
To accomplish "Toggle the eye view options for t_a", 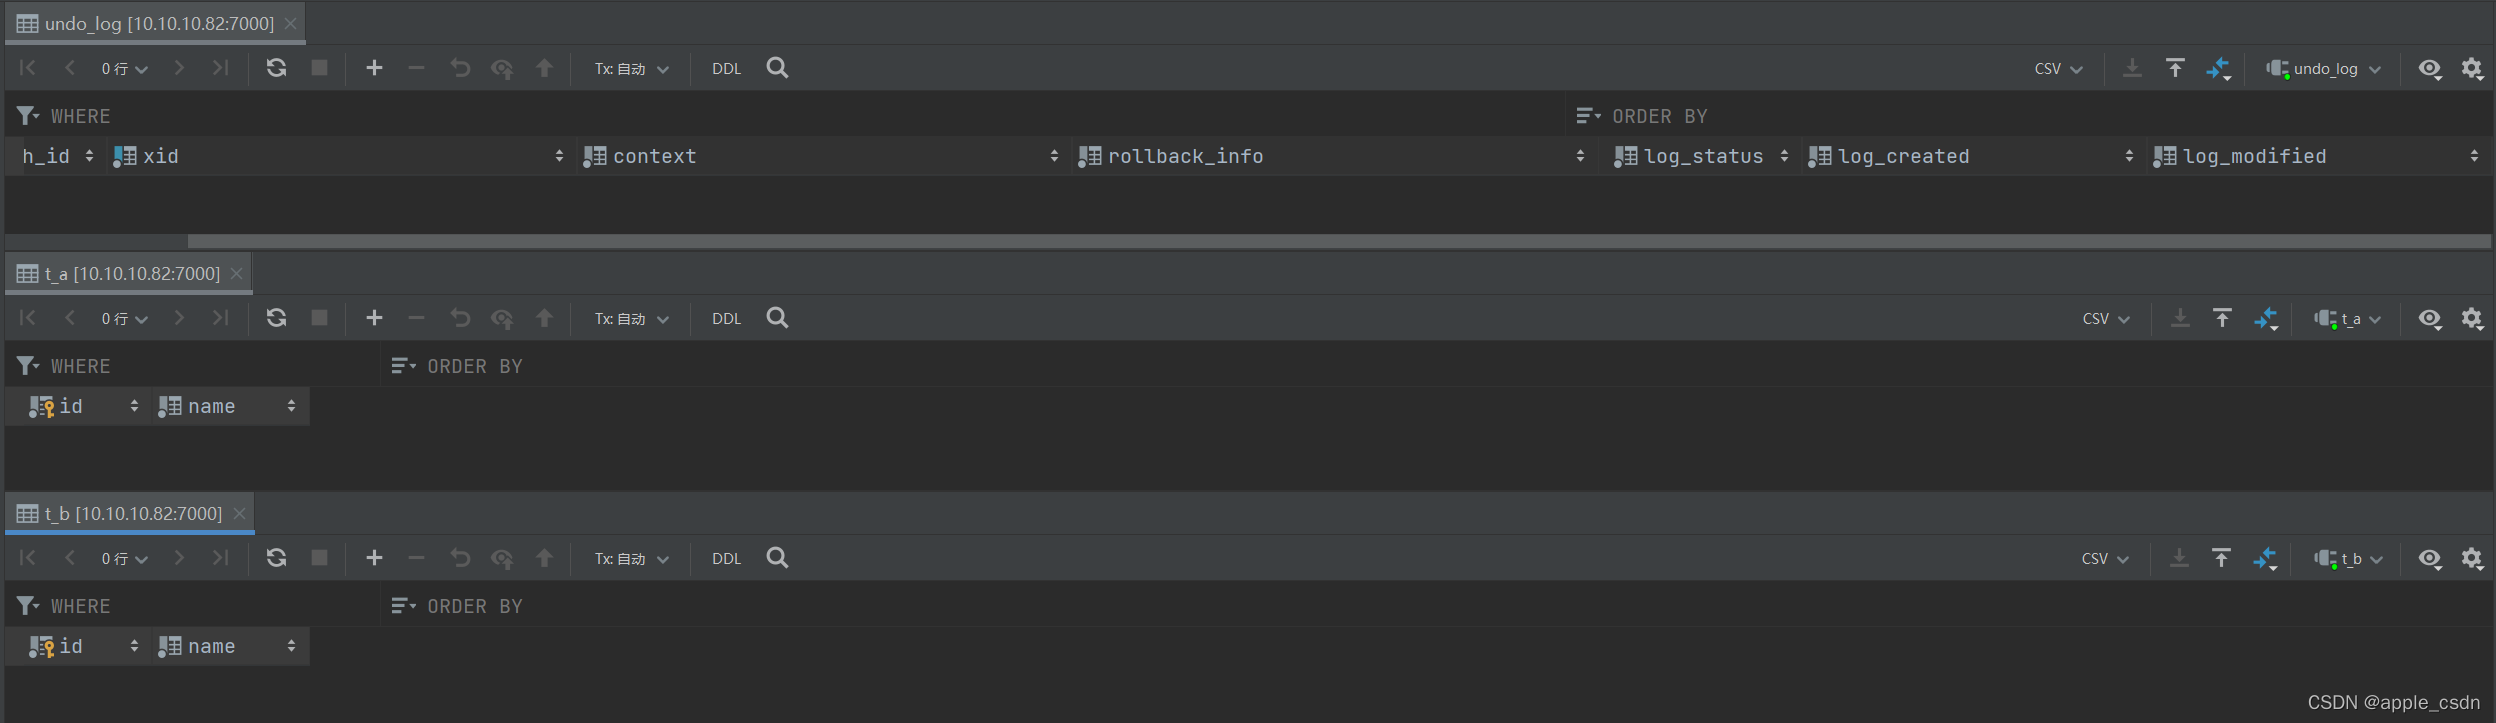I will (2430, 318).
